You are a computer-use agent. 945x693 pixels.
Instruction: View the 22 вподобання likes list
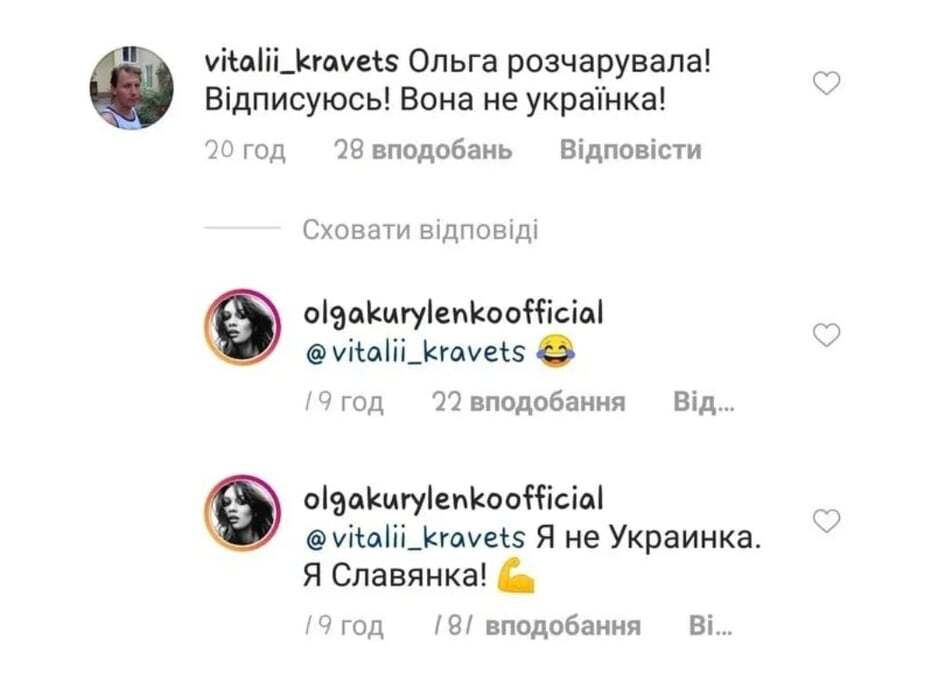click(x=529, y=401)
